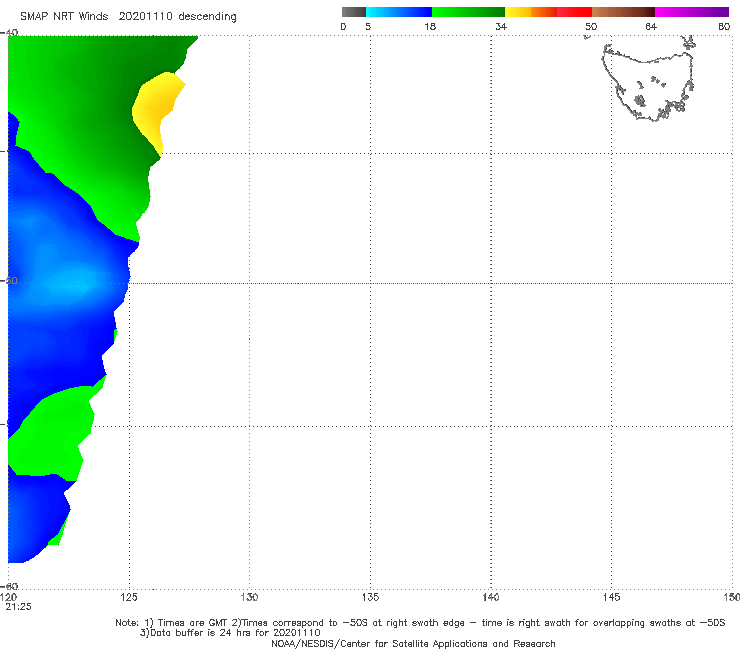Click the red segment of the color bar

(x=574, y=12)
